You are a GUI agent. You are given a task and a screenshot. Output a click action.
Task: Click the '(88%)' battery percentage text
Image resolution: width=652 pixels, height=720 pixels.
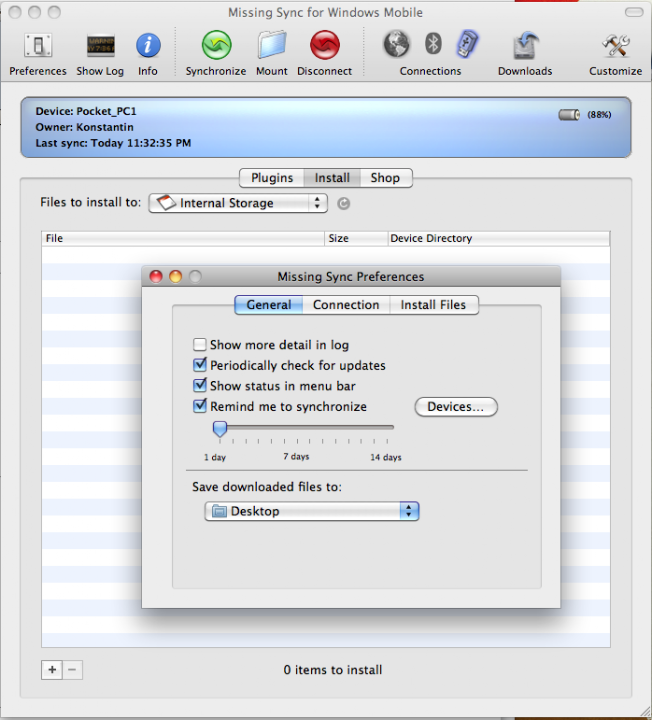point(599,115)
